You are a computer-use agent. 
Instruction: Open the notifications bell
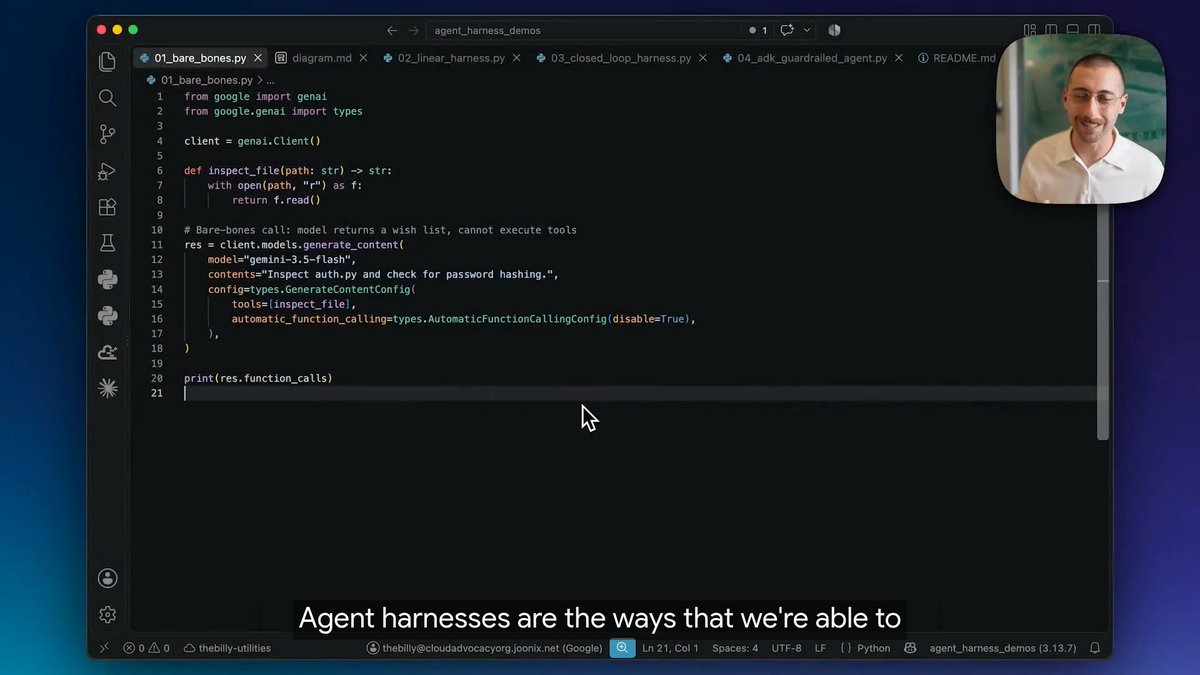1095,648
